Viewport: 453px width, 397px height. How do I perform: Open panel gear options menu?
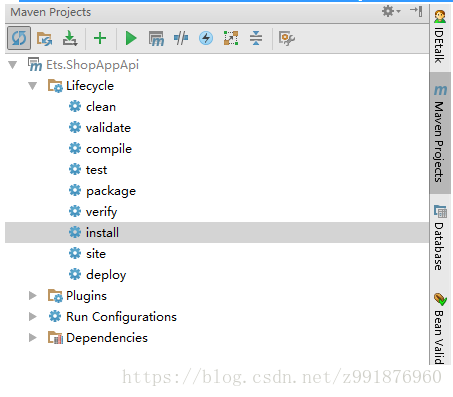pos(391,11)
